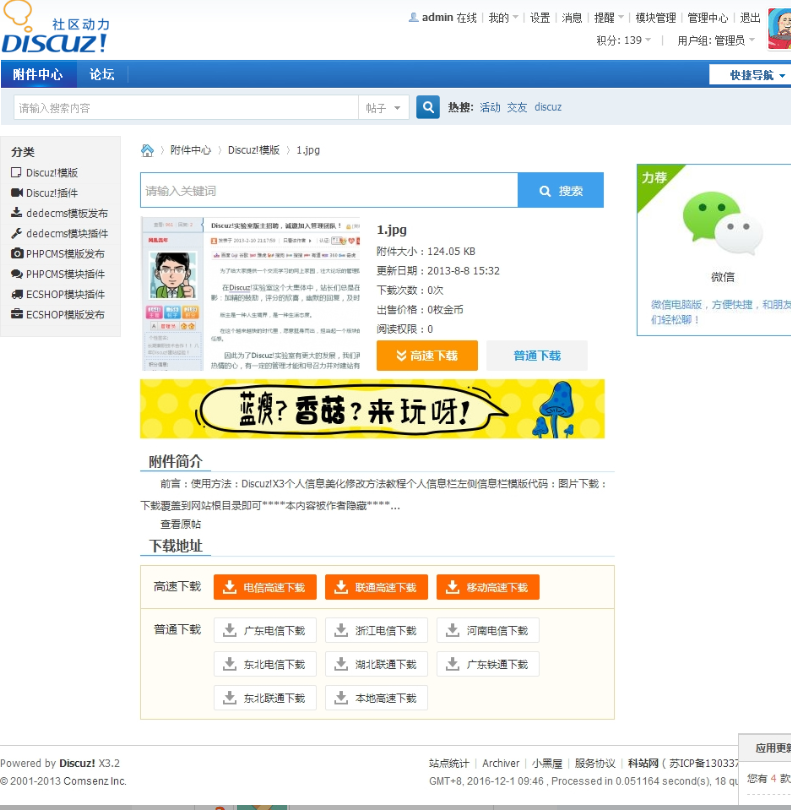Screen dimensions: 791x810
Task: Click the 1.jpg attachment preview thumbnail
Action: pyautogui.click(x=250, y=293)
